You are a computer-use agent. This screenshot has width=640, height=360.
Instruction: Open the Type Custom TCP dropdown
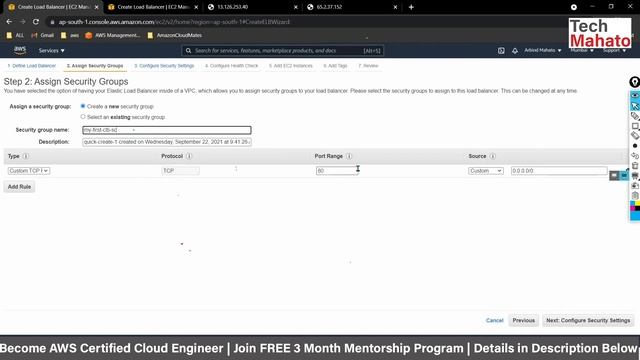(x=29, y=171)
